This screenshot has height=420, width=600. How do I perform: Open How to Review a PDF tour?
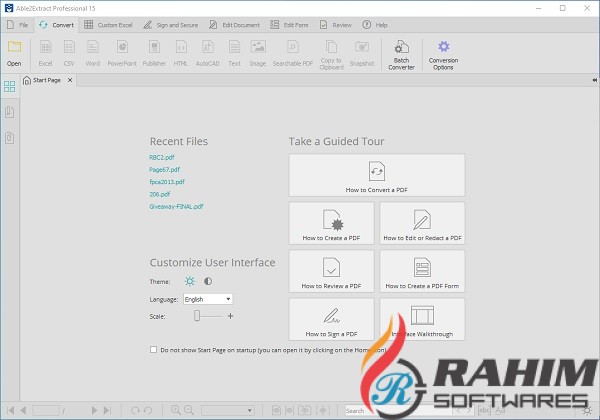pyautogui.click(x=331, y=271)
